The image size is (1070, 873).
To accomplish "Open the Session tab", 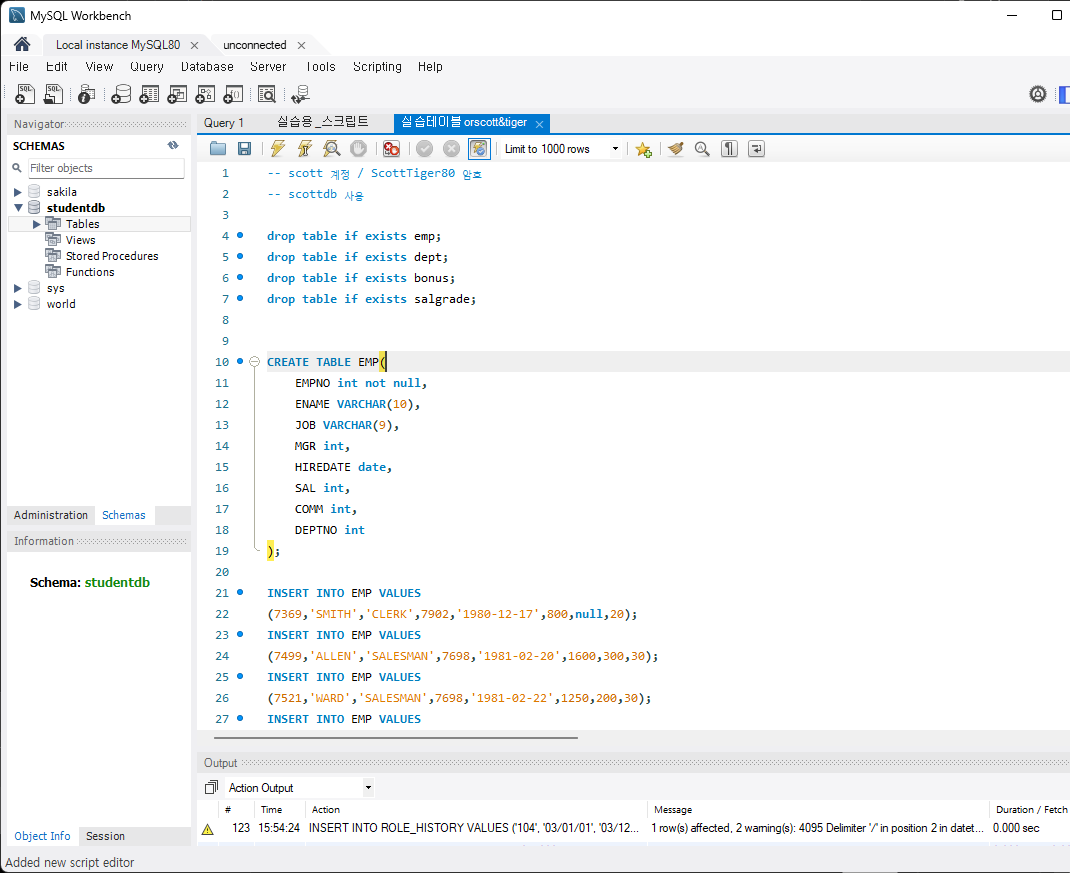I will point(105,835).
